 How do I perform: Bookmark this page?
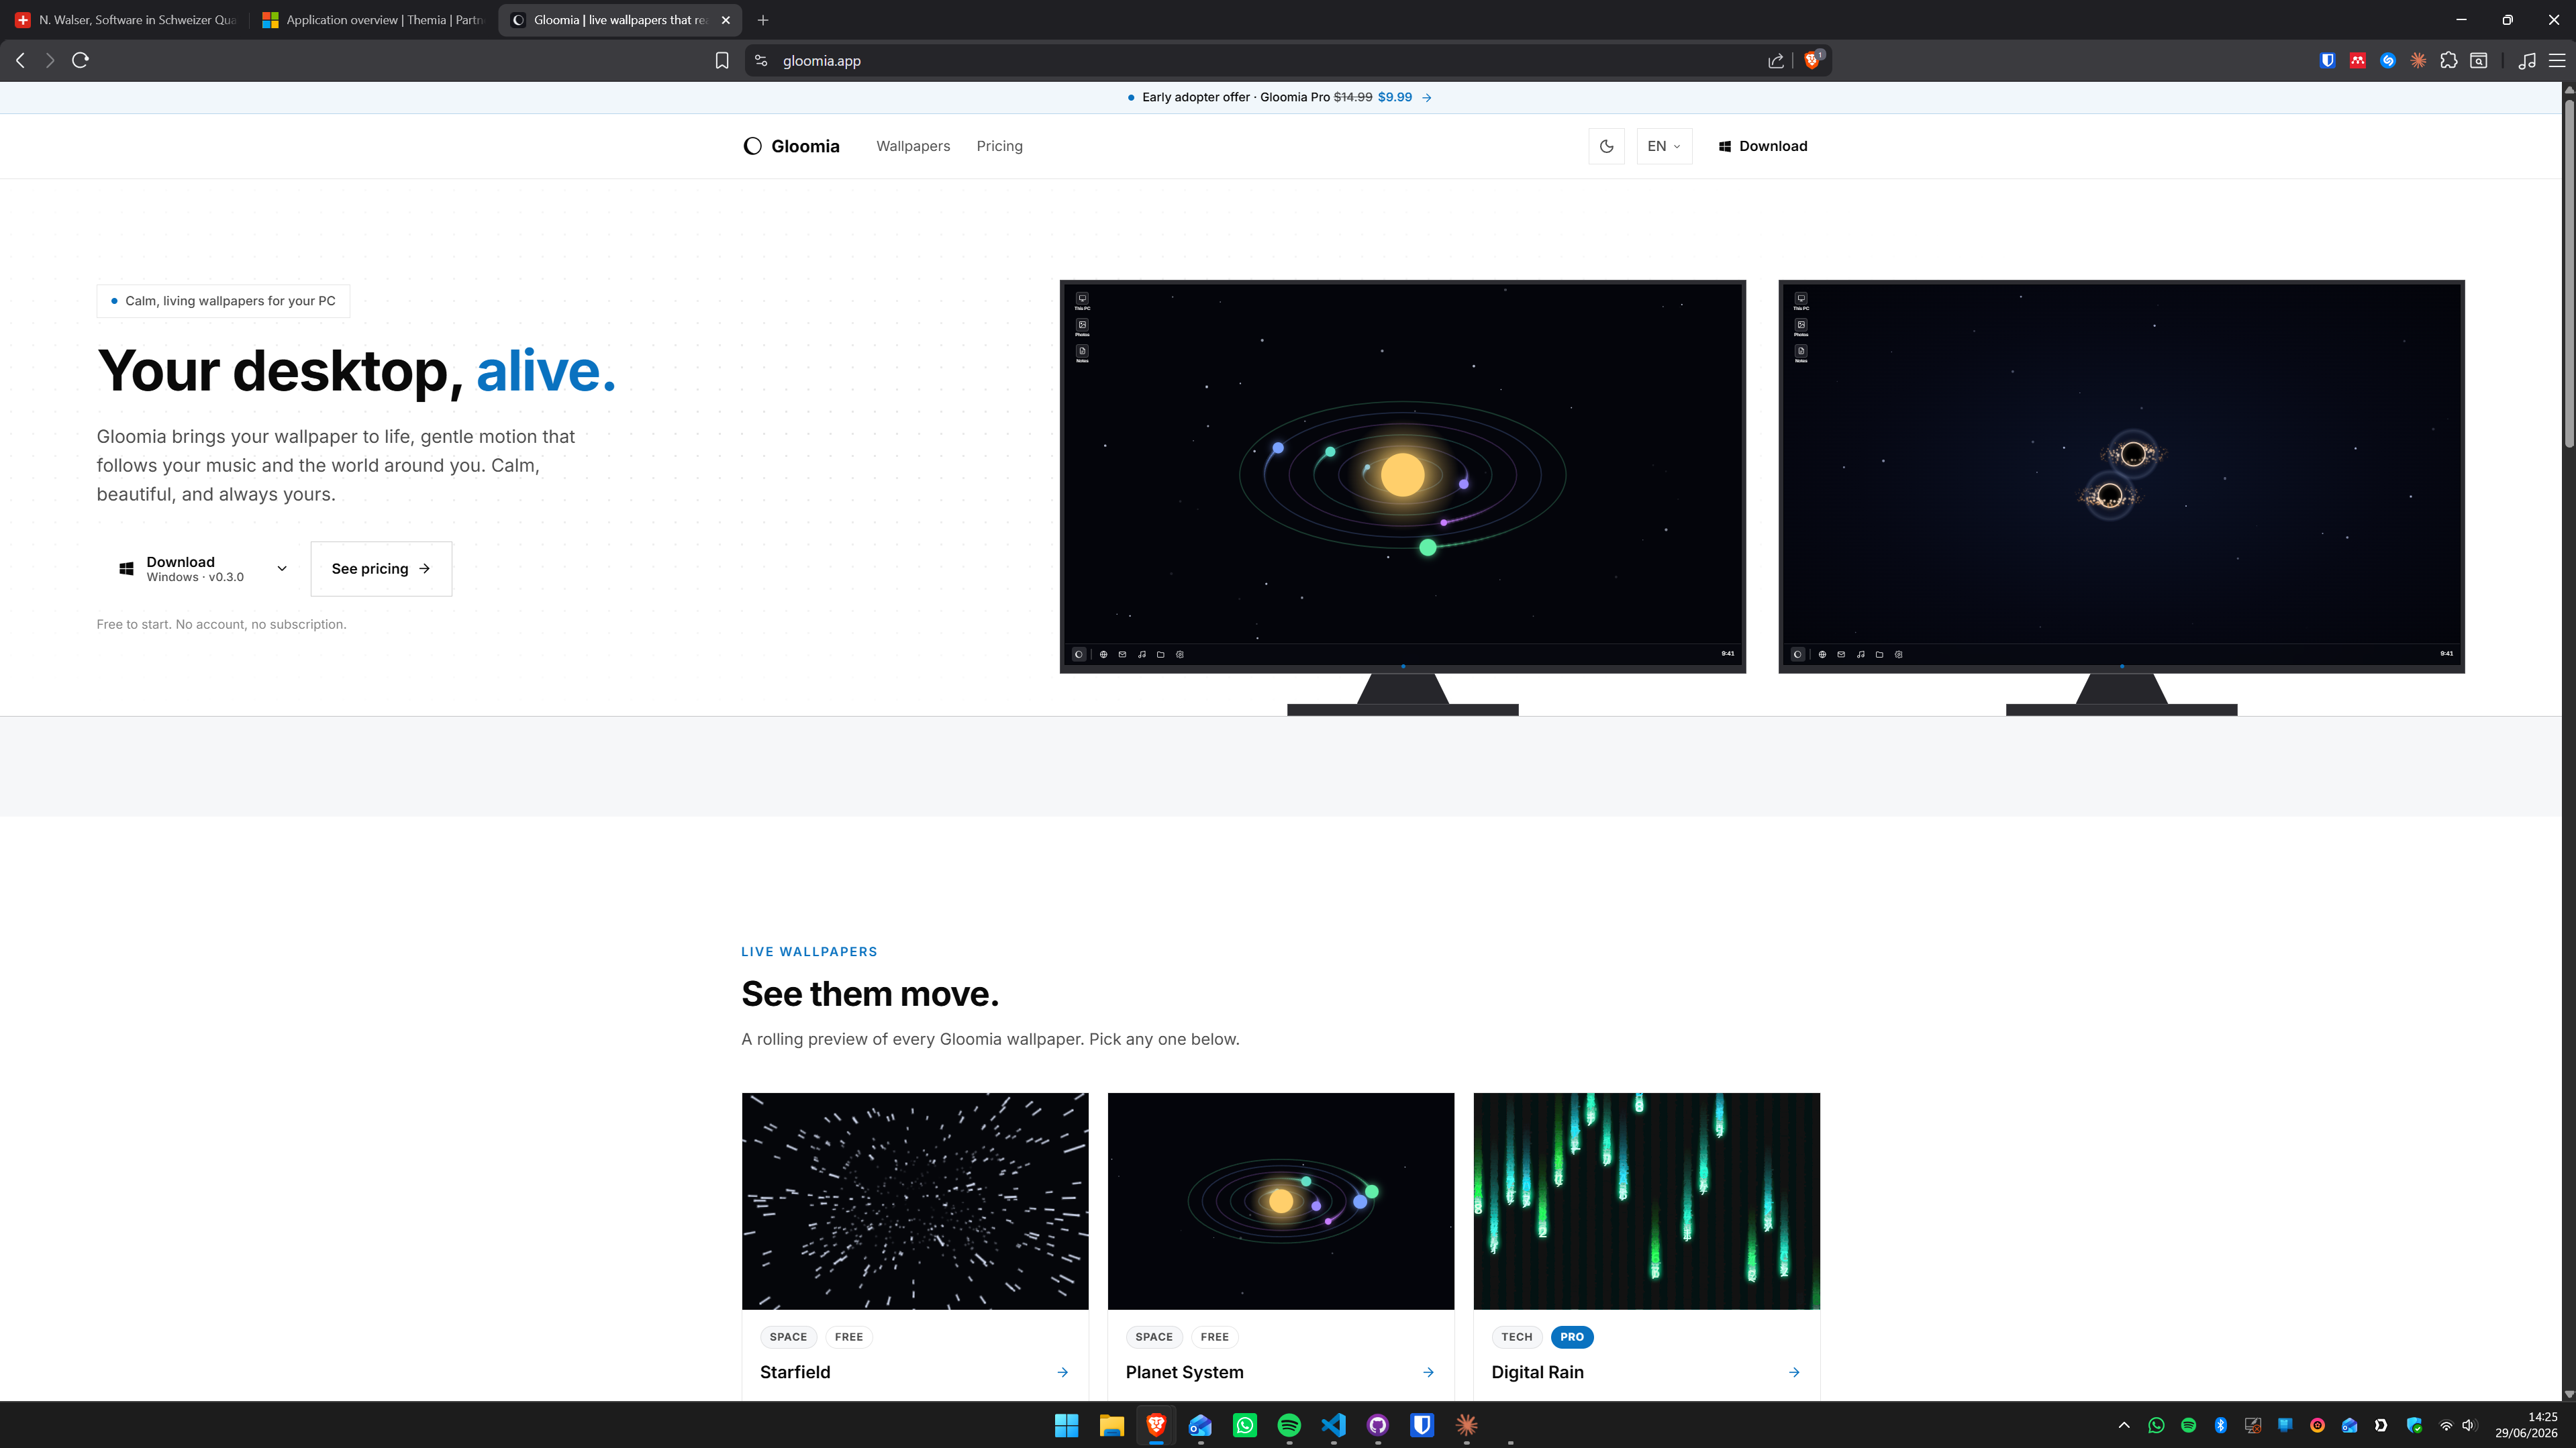[x=722, y=61]
